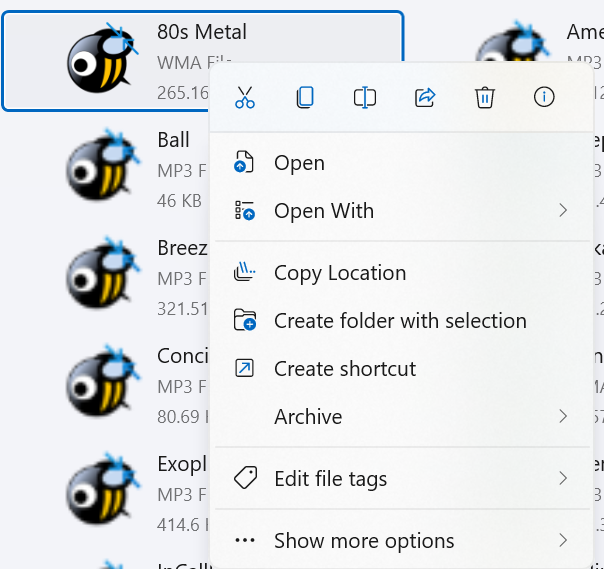
Task: Click the Open With list icon
Action: 245,210
